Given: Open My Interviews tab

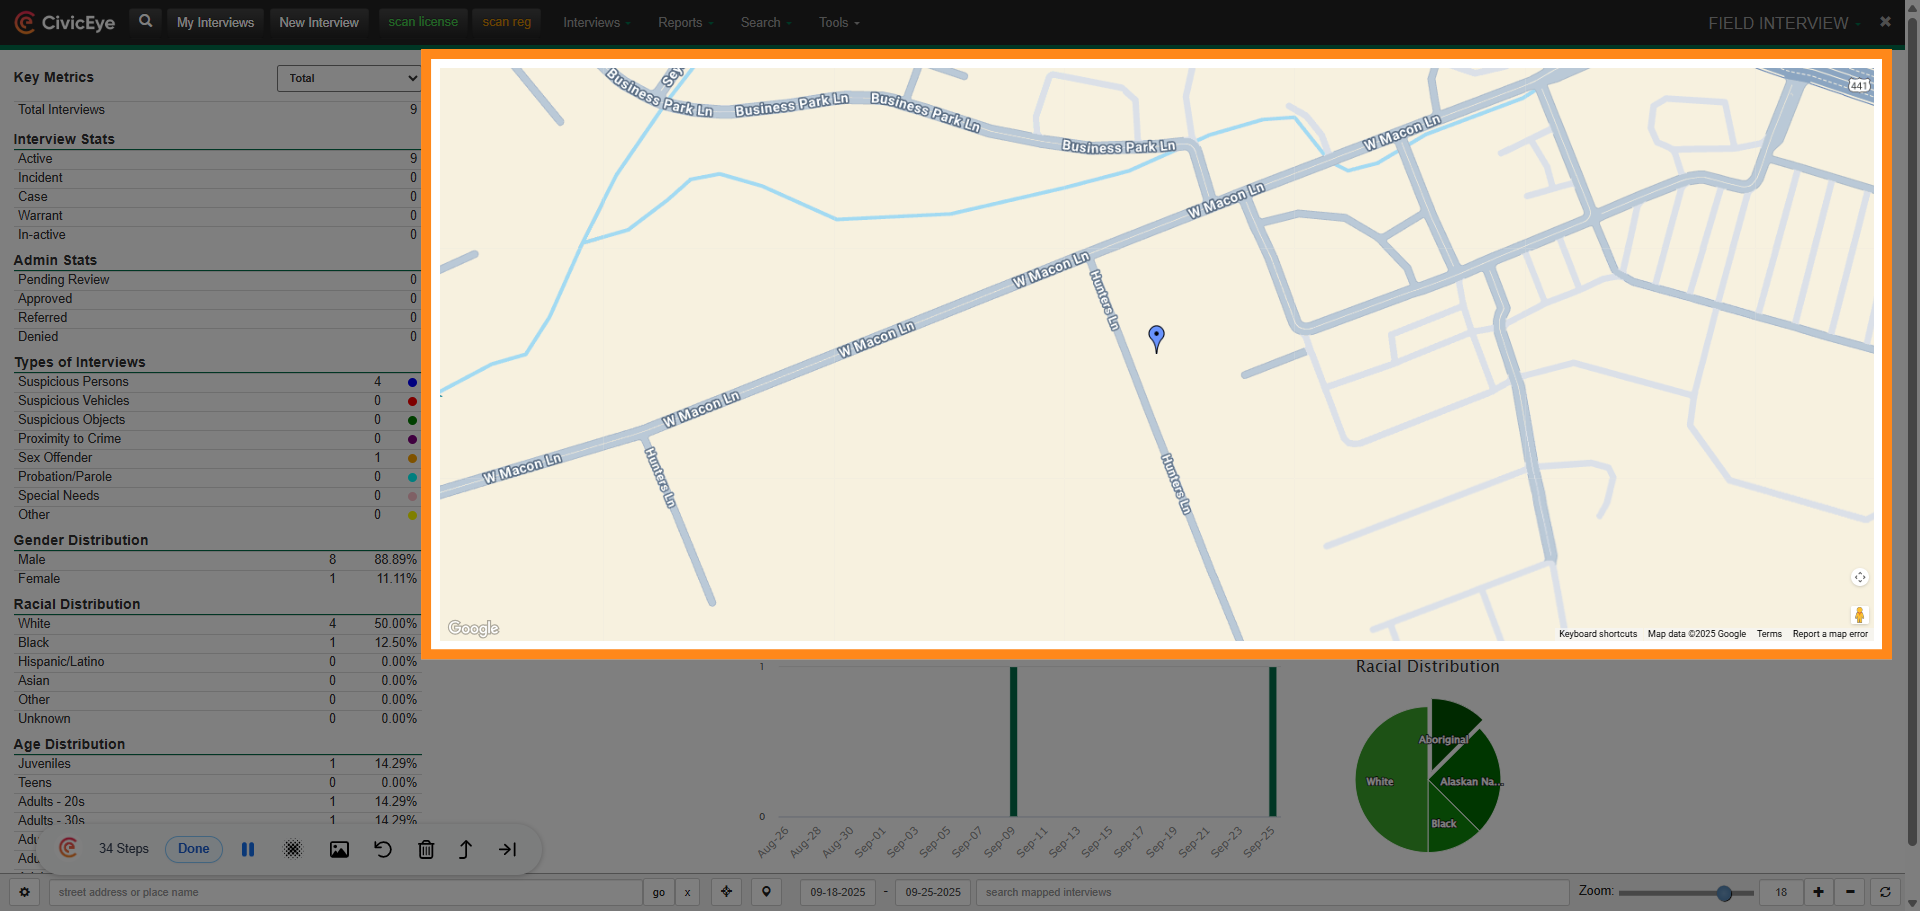Looking at the screenshot, I should coord(215,22).
